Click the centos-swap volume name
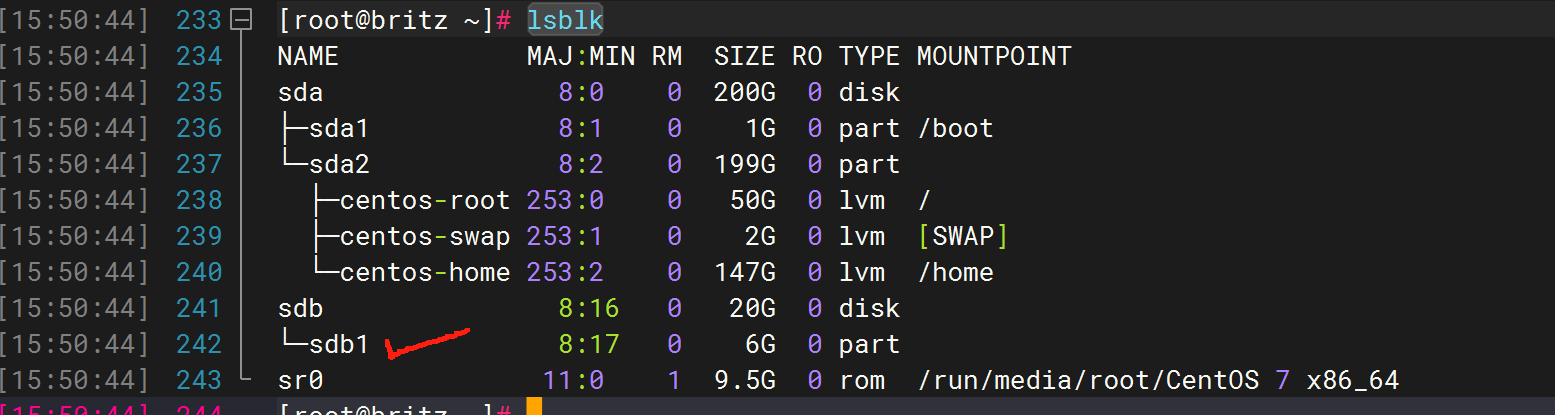1555x415 pixels. click(425, 236)
